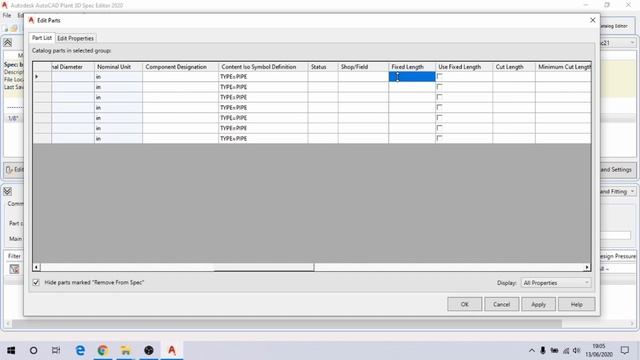Image resolution: width=640 pixels, height=360 pixels.
Task: Click the taskbar clock showing 19:05
Action: pos(599,350)
